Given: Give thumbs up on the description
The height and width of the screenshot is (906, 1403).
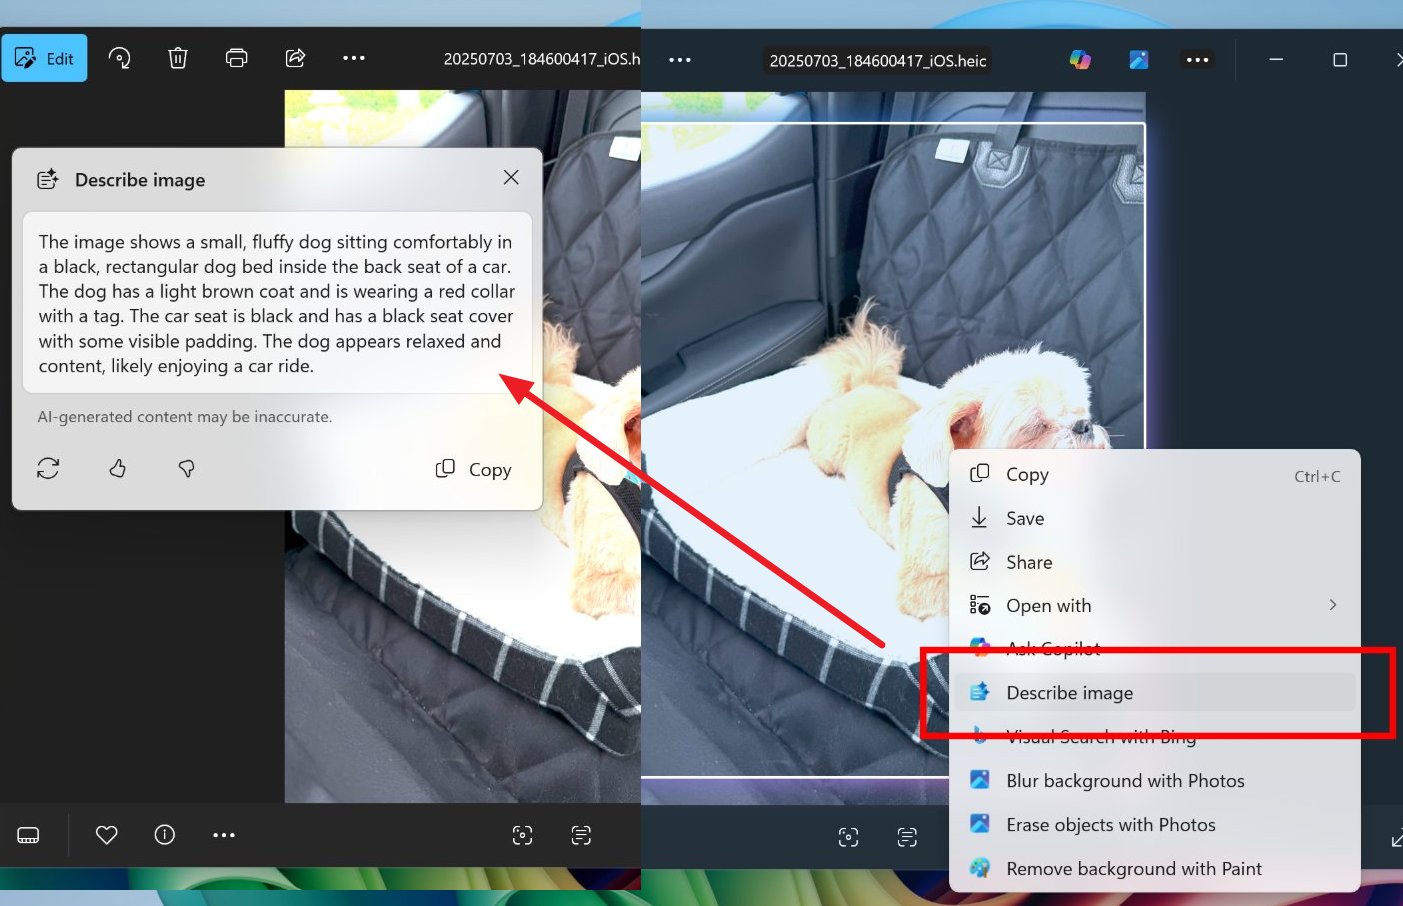Looking at the screenshot, I should (x=117, y=468).
